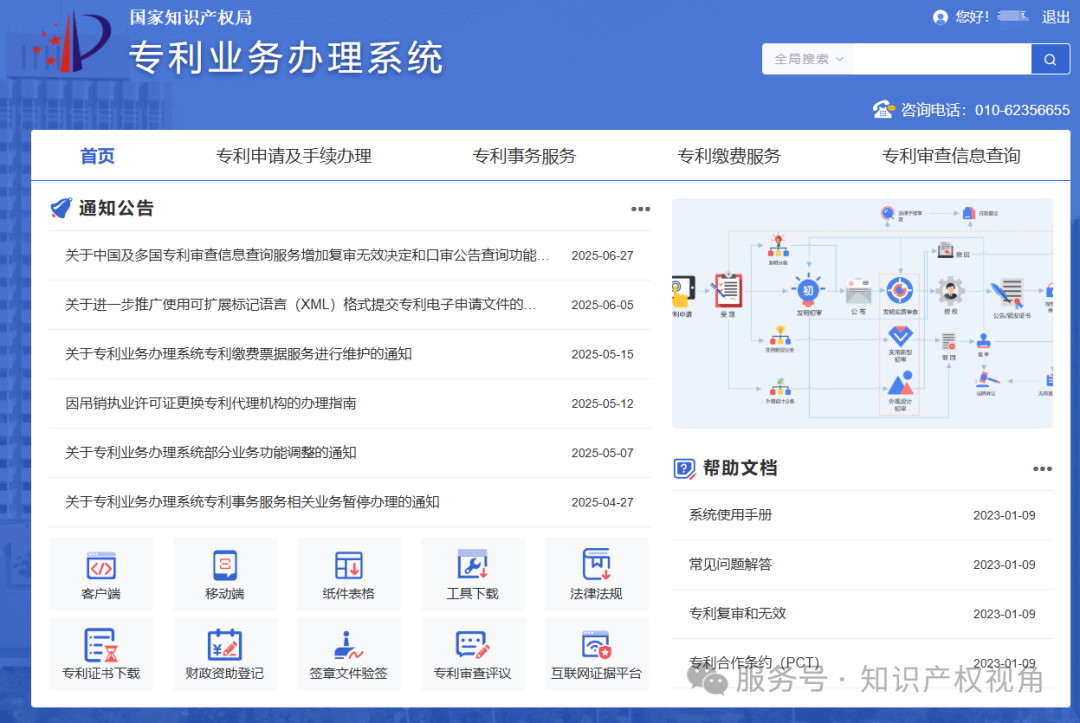Viewport: 1080px width, 723px height.
Task: Click the 互联网证据平台 evidence platform icon
Action: click(596, 653)
